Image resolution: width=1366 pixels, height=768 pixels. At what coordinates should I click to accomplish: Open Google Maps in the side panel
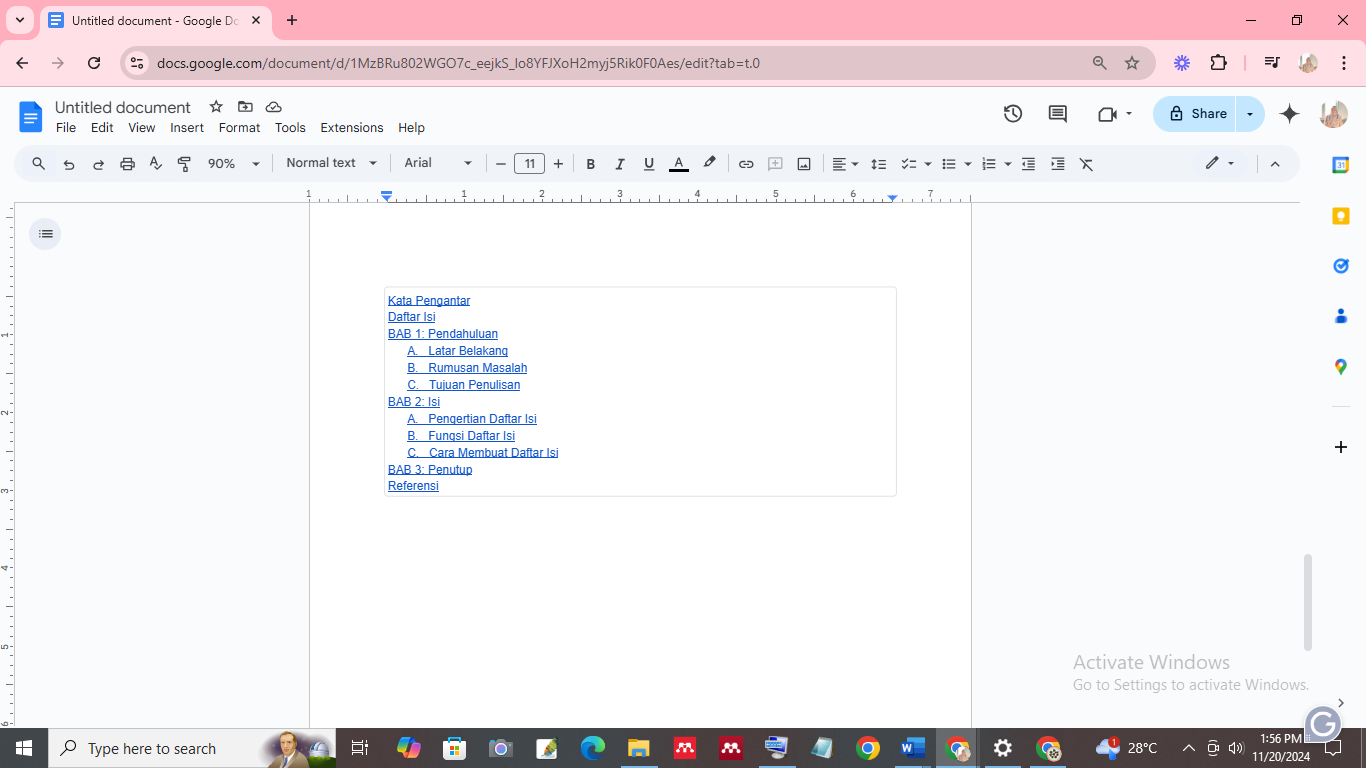[1341, 367]
